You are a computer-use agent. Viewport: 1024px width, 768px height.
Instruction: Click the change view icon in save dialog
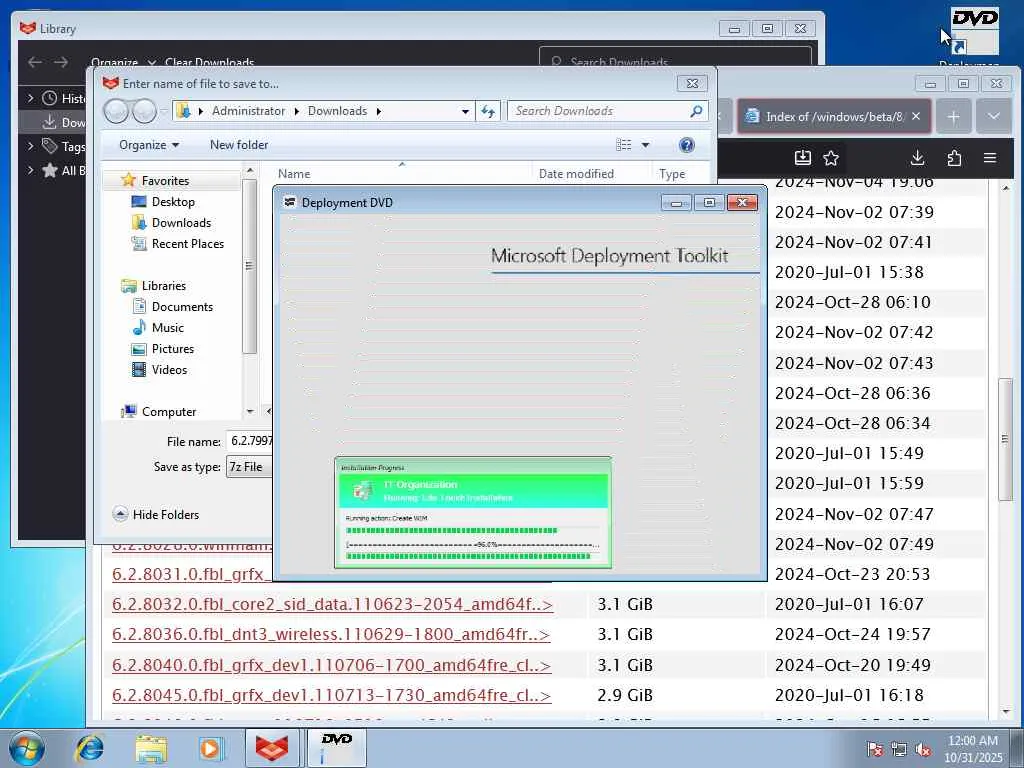(624, 144)
